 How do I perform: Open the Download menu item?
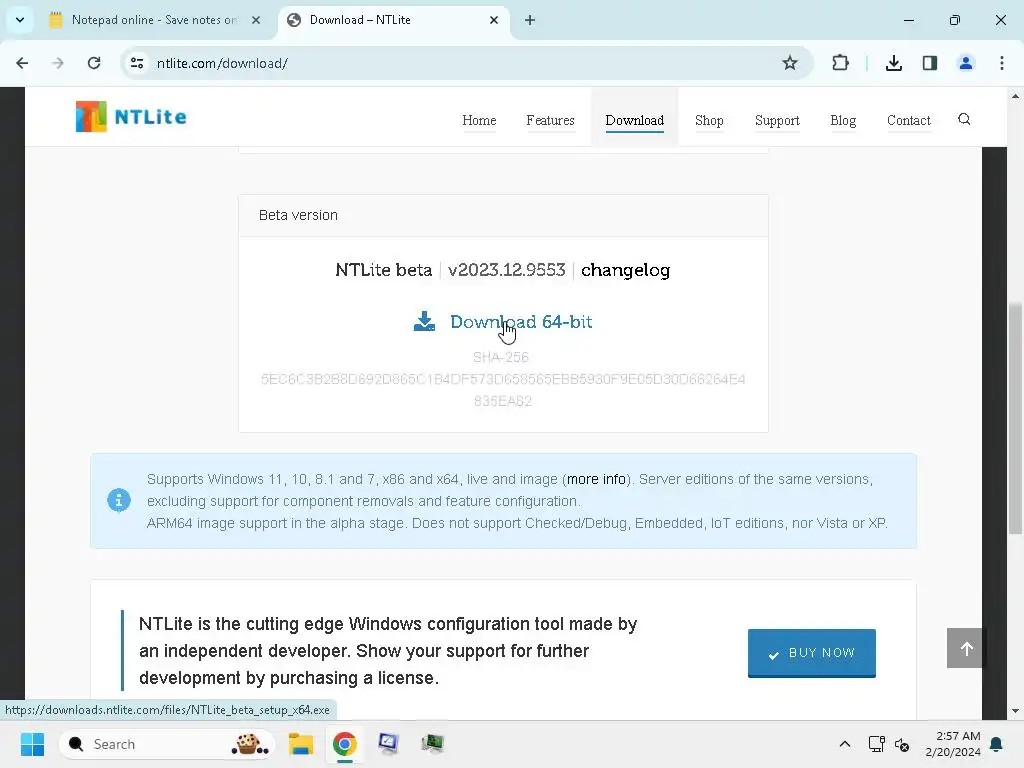click(x=635, y=121)
